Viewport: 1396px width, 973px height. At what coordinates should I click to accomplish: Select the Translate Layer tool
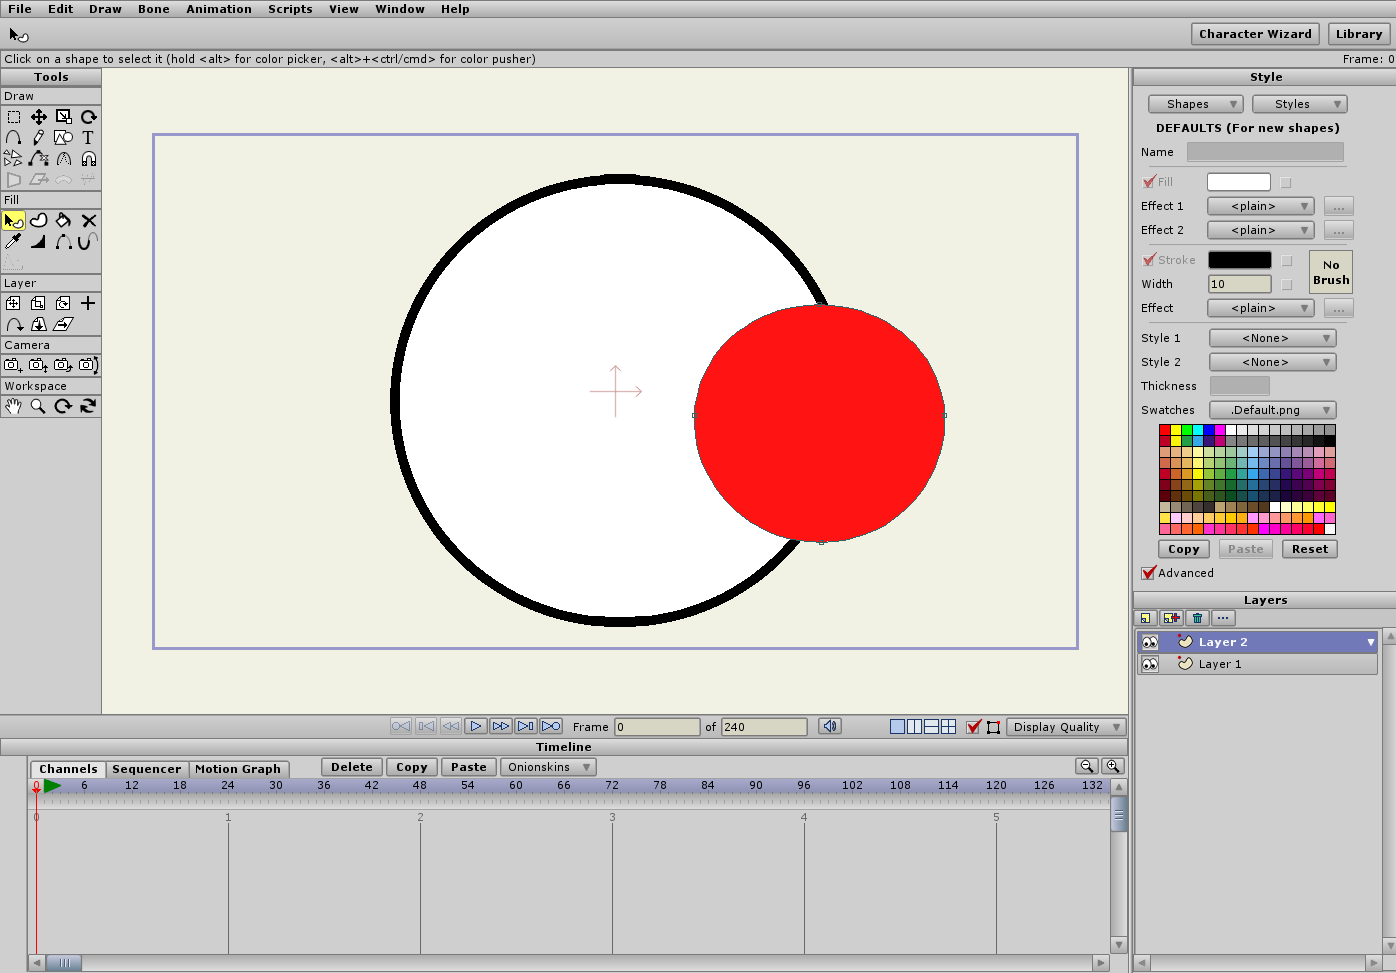(14, 303)
